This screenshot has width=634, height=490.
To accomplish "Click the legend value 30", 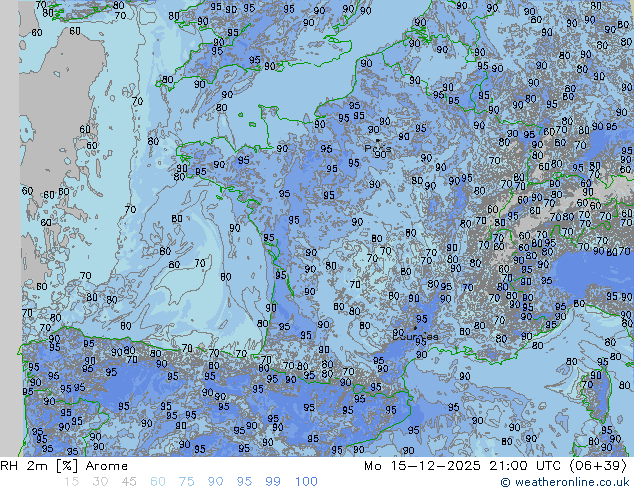I will [100, 482].
